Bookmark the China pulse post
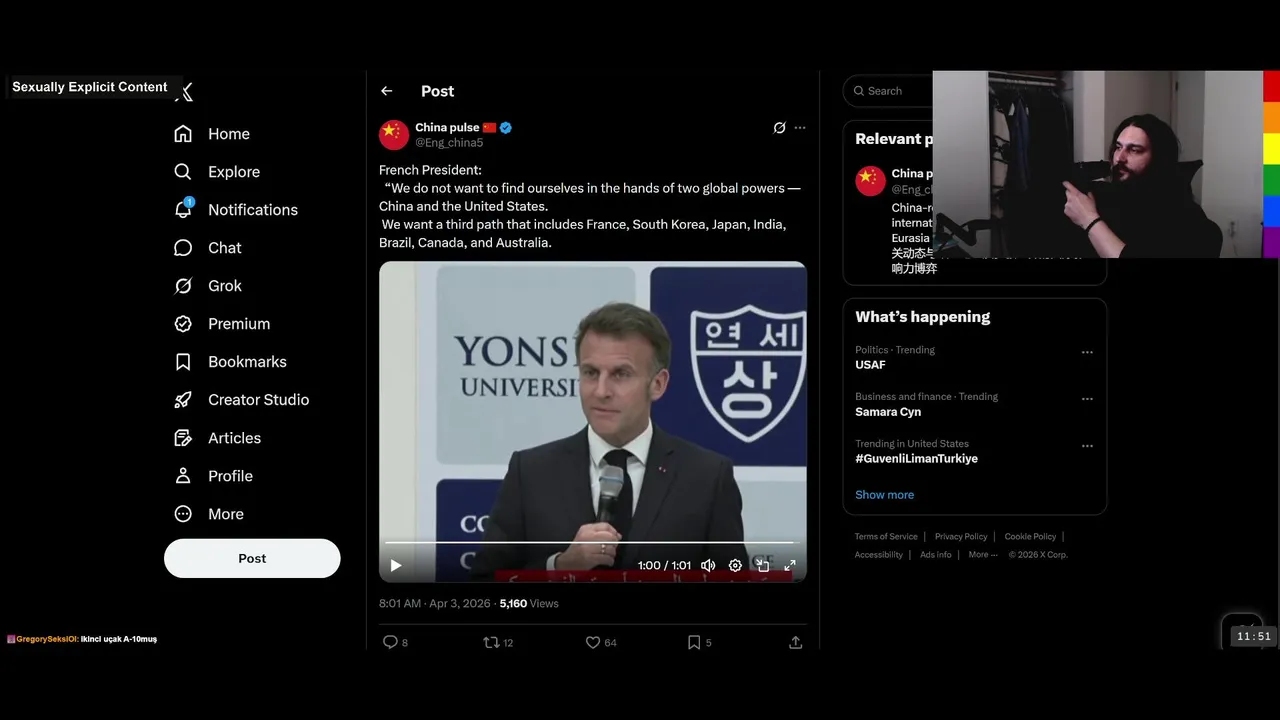Screen dimensions: 1280x720 [x=694, y=642]
